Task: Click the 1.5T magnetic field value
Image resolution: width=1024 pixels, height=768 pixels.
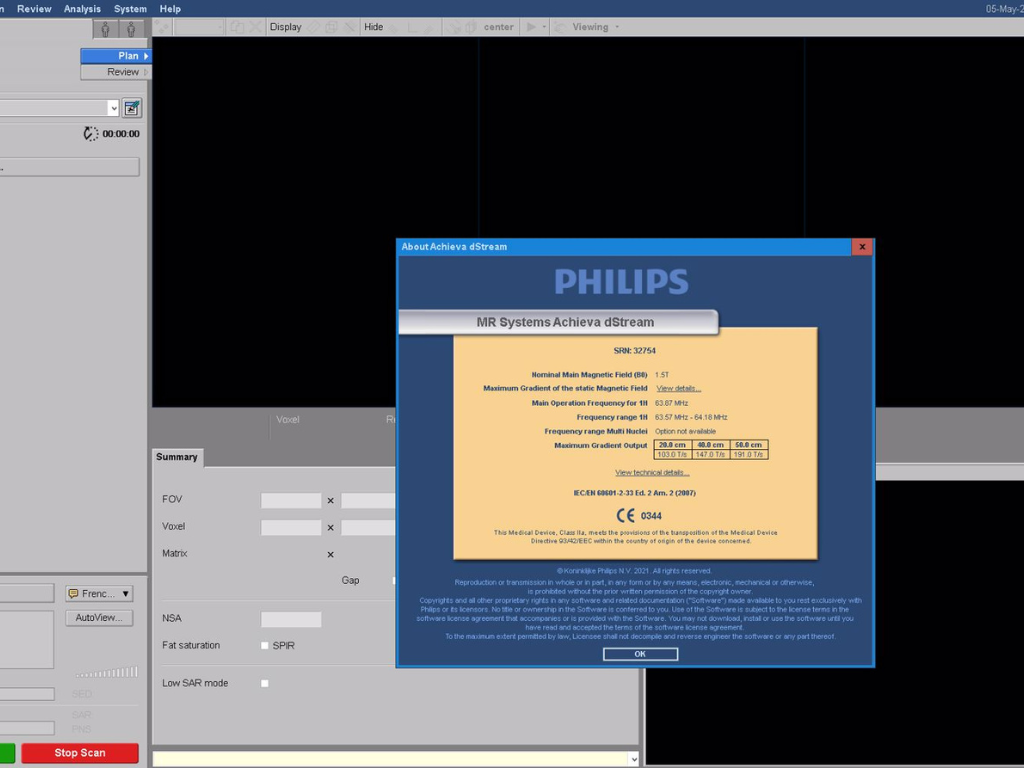Action: [x=662, y=375]
